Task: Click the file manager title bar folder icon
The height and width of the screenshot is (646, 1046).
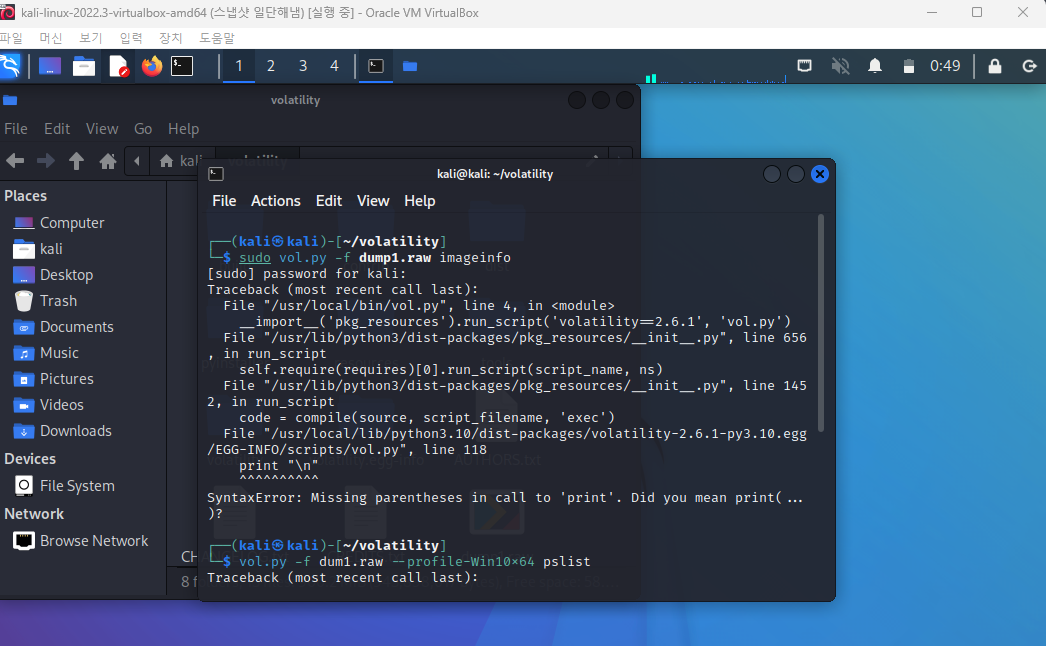Action: [10, 100]
